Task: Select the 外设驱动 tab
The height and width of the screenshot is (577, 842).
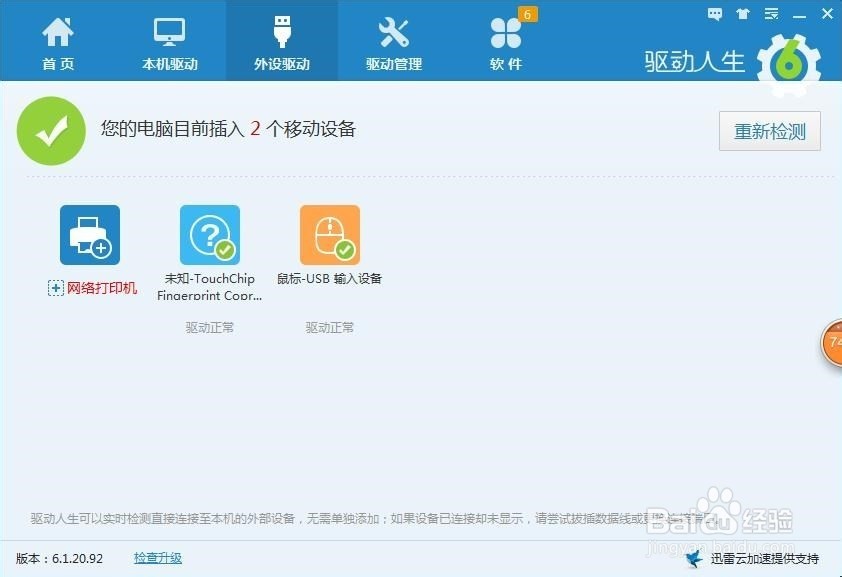Action: tap(282, 43)
